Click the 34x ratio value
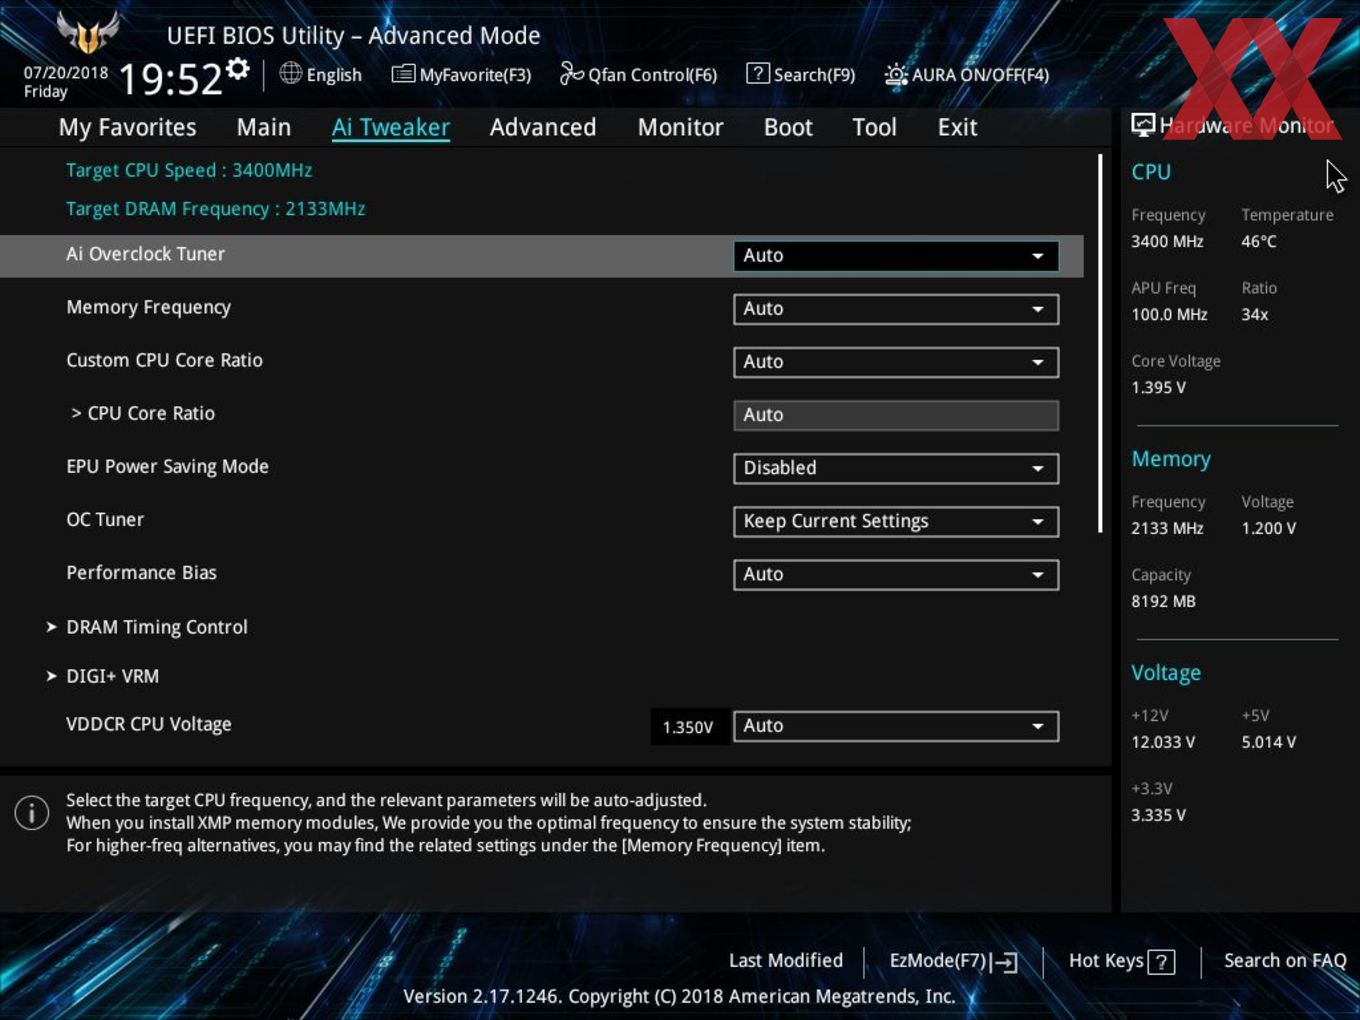The width and height of the screenshot is (1360, 1020). 1255,314
